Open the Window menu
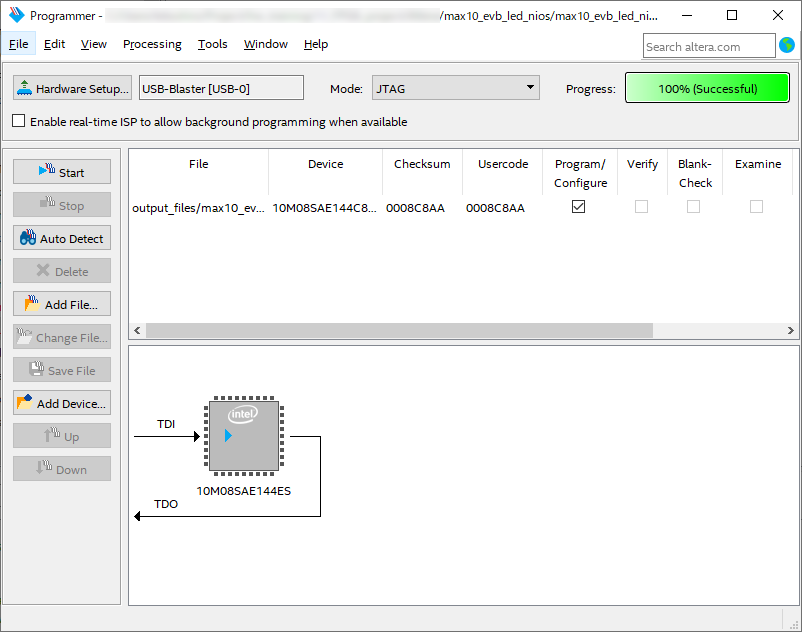802x632 pixels. [x=265, y=44]
